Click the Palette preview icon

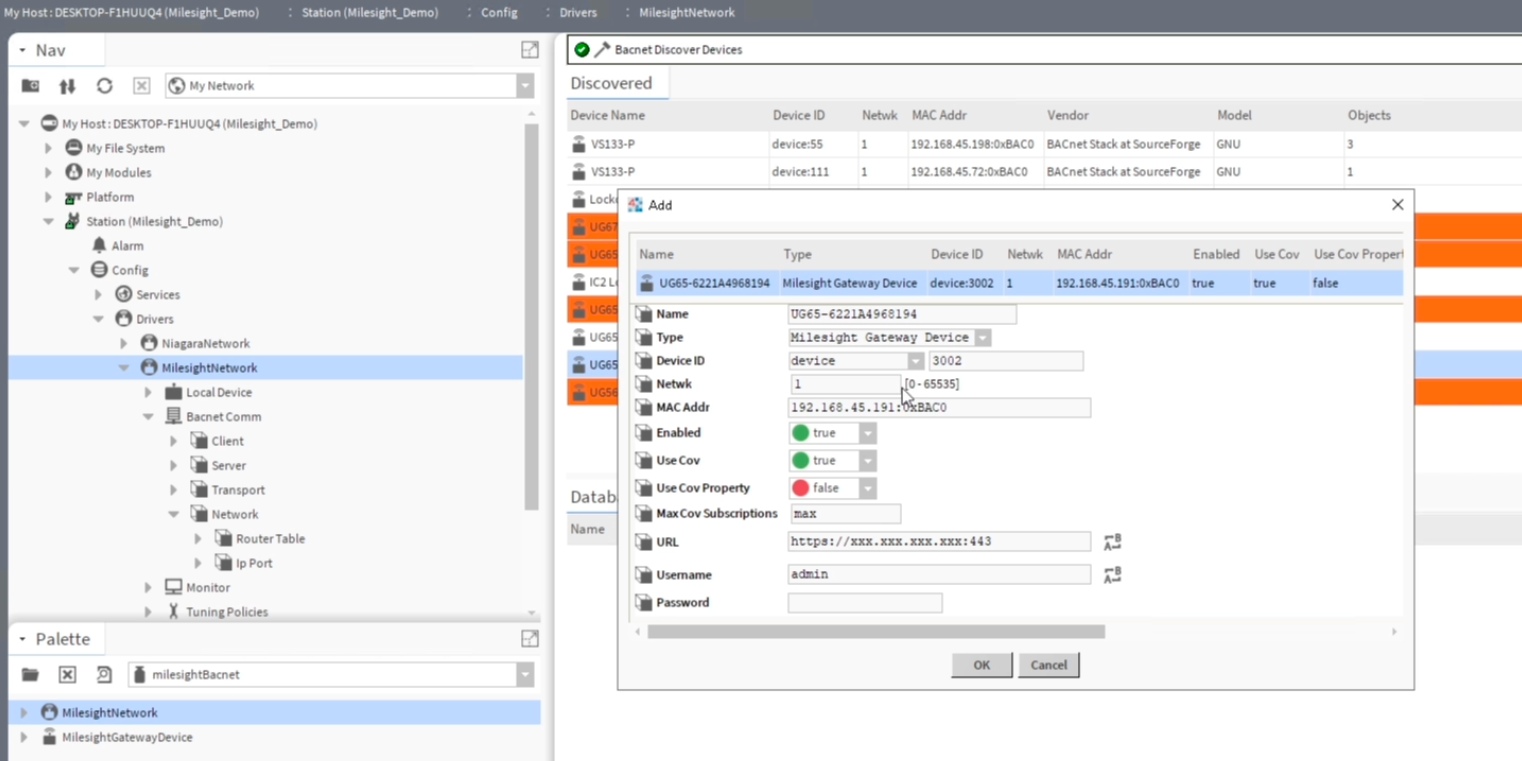pos(104,674)
